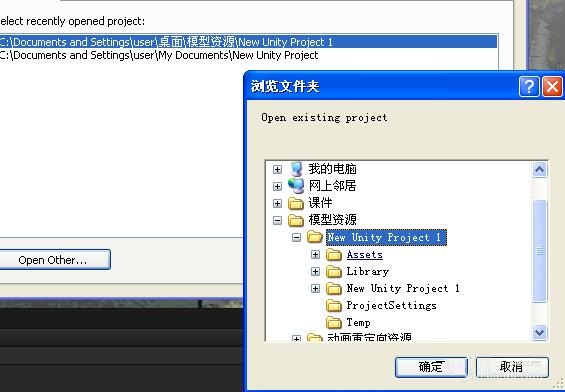This screenshot has width=565, height=392.
Task: Select the Library folder label
Action: pyautogui.click(x=368, y=271)
